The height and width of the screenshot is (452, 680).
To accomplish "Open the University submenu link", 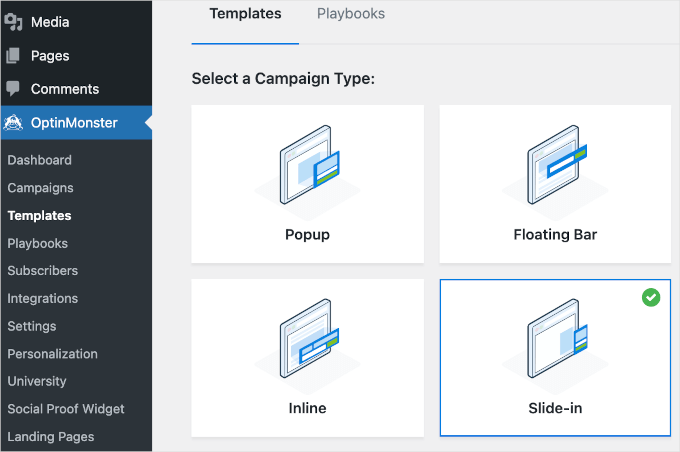I will click(37, 381).
